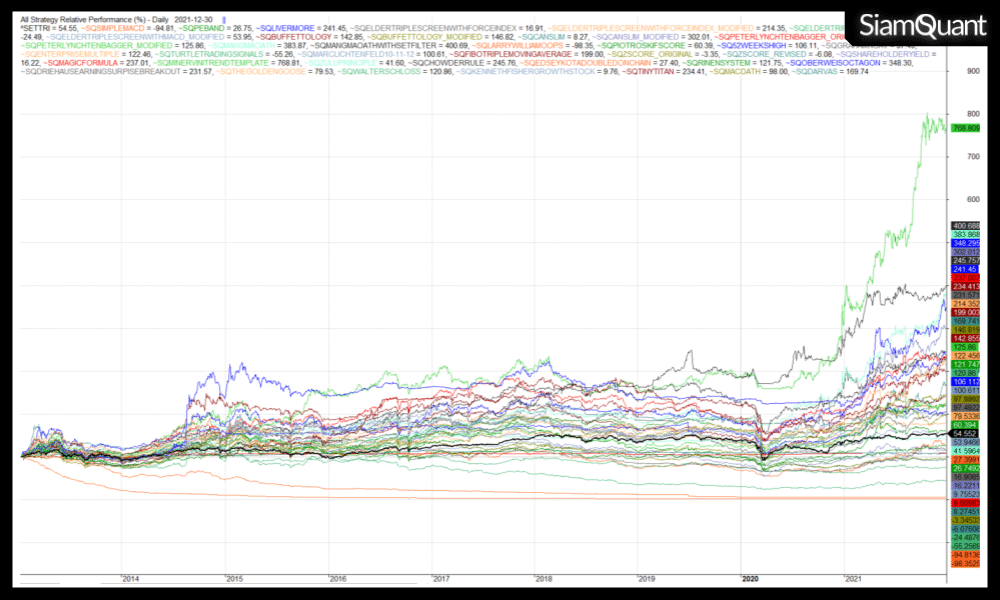Click the chart title 'All Strategy Relative Performance'

coord(72,19)
